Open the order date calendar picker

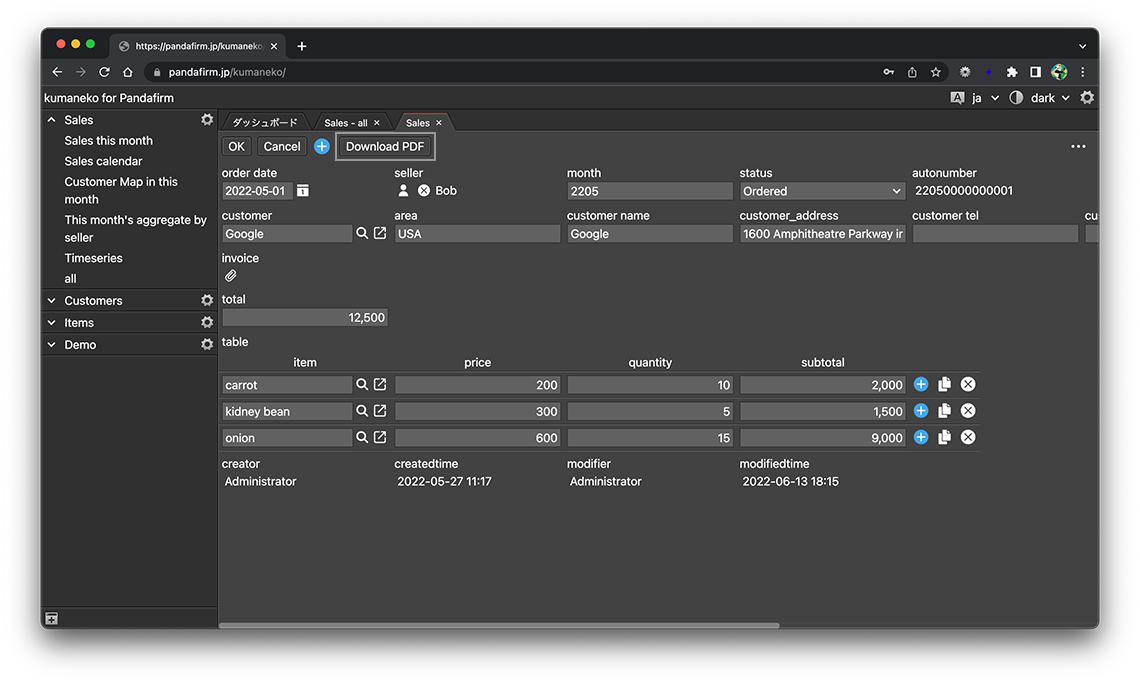303,191
